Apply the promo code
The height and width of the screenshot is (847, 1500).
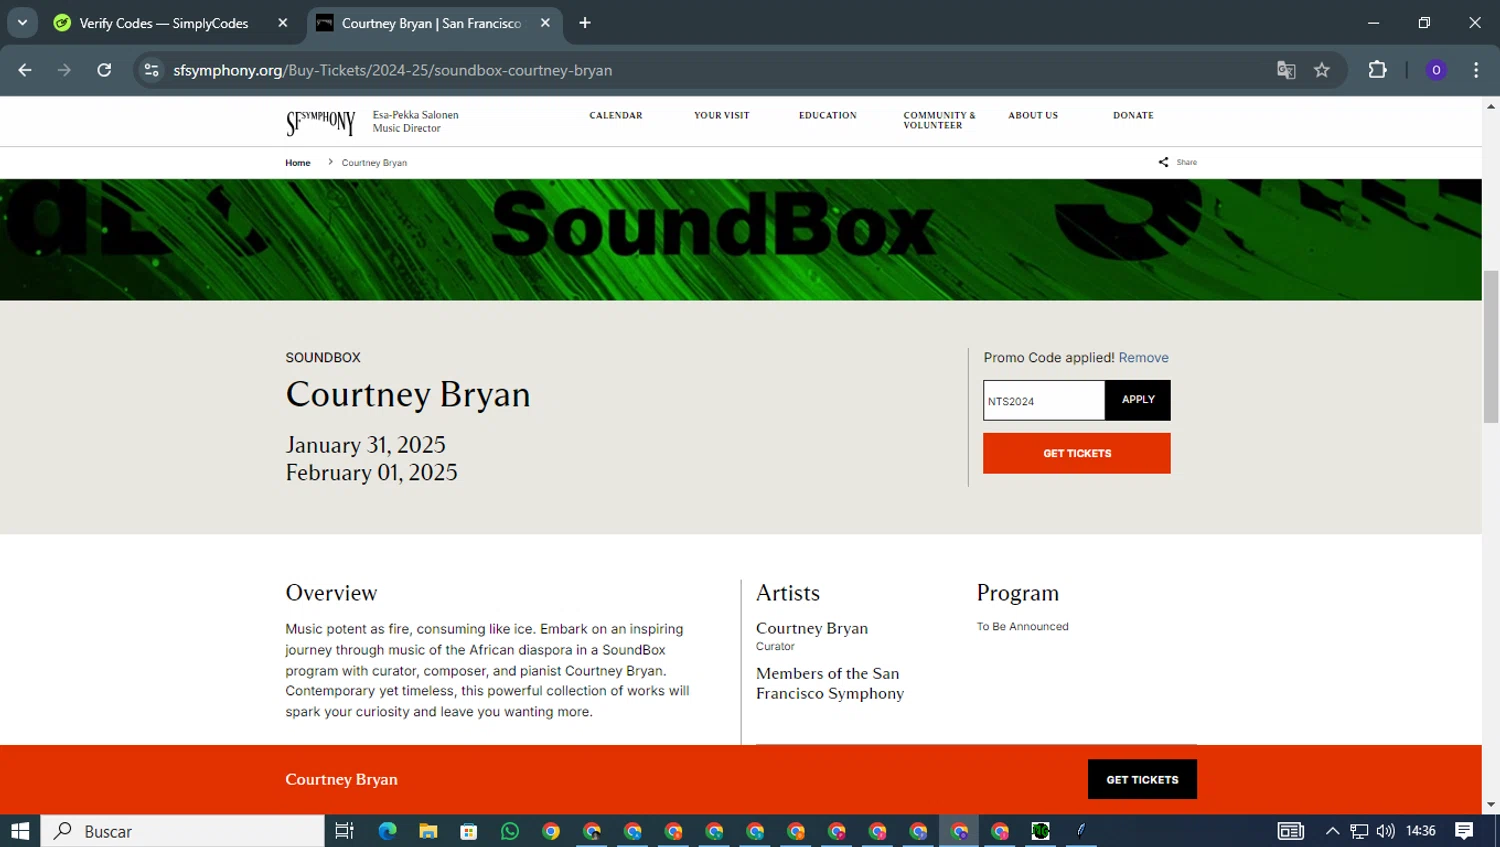click(x=1138, y=400)
